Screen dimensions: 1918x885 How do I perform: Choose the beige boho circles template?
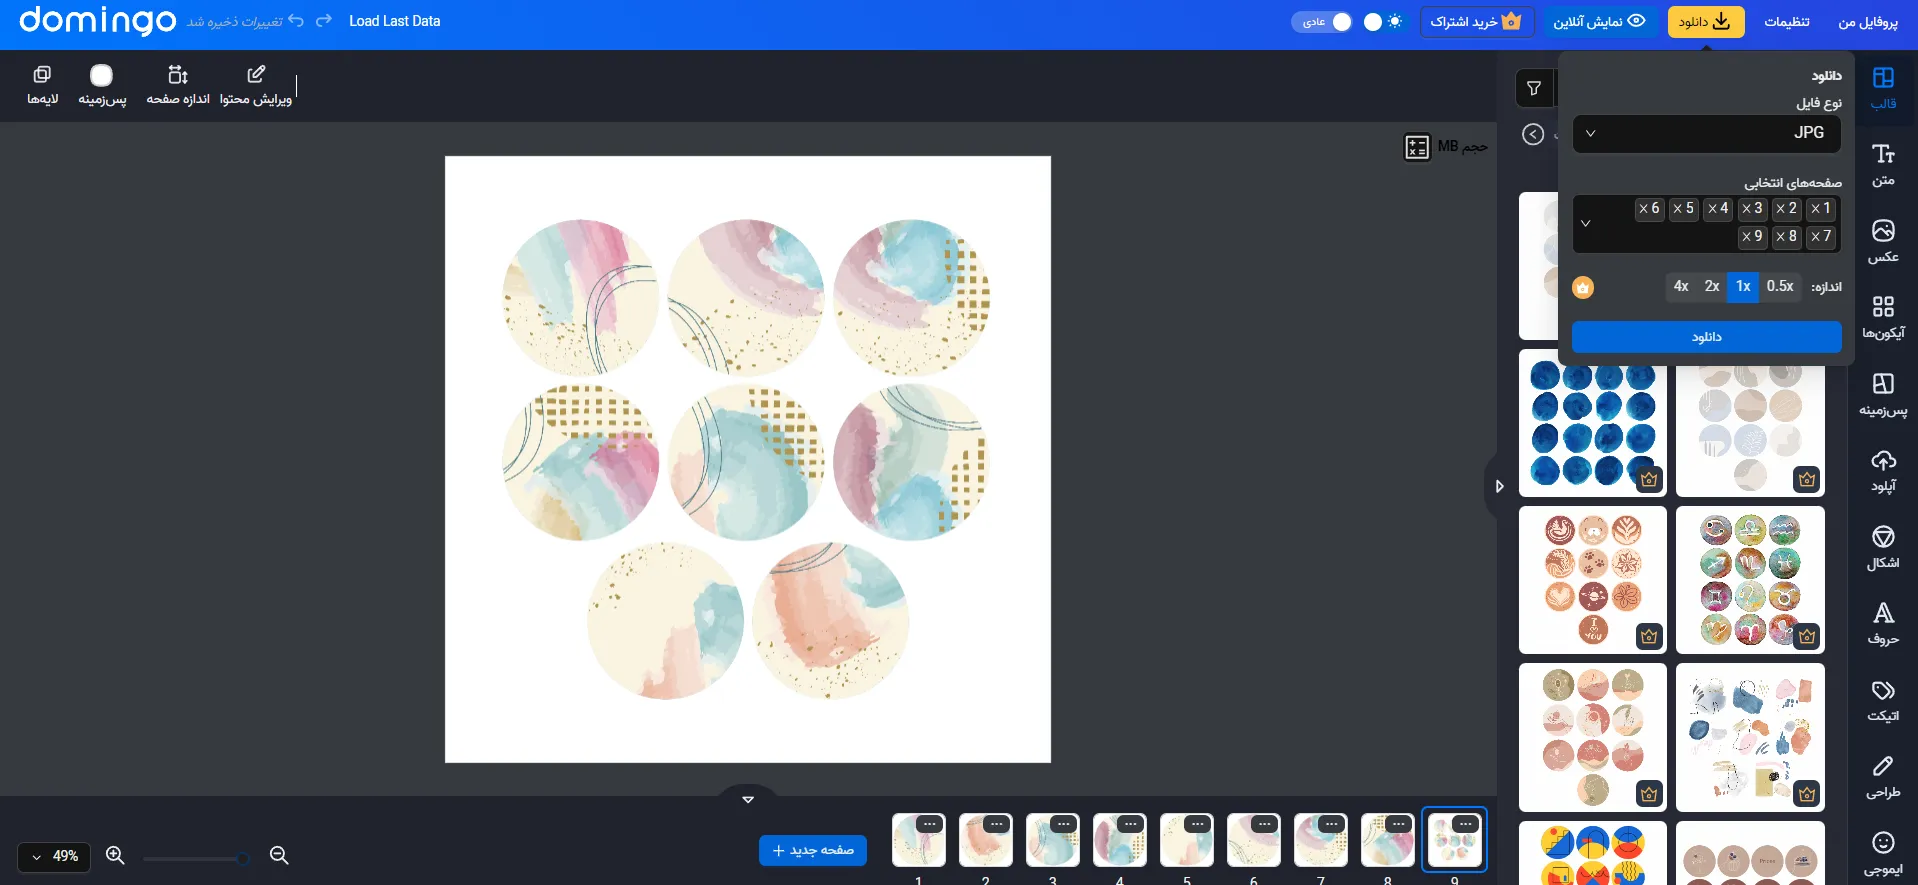[x=1593, y=737]
